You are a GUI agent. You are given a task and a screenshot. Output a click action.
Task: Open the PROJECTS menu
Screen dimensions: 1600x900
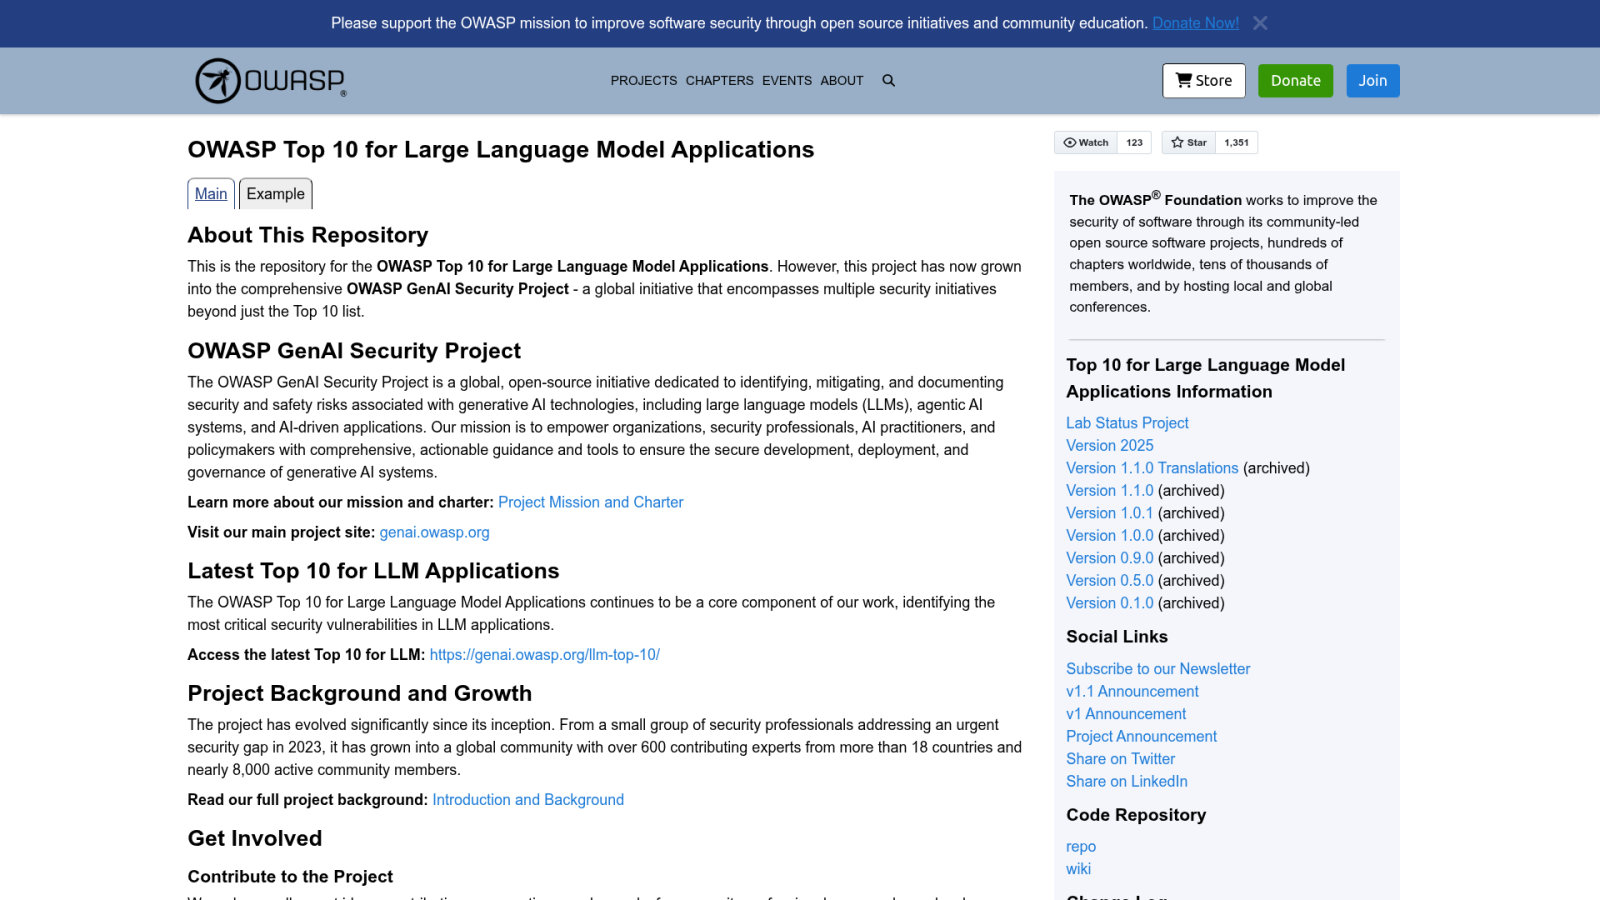644,81
